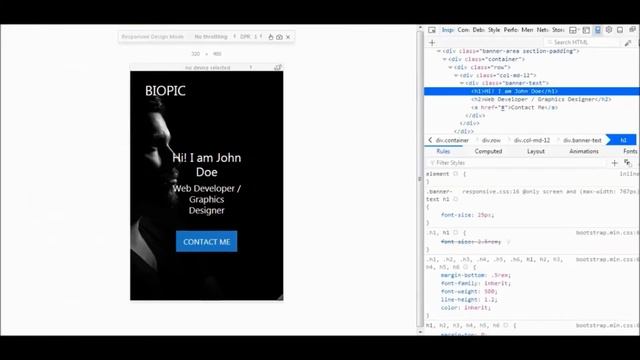The width and height of the screenshot is (640, 360).
Task: Select the Contact Me anchor node
Action: [514, 108]
